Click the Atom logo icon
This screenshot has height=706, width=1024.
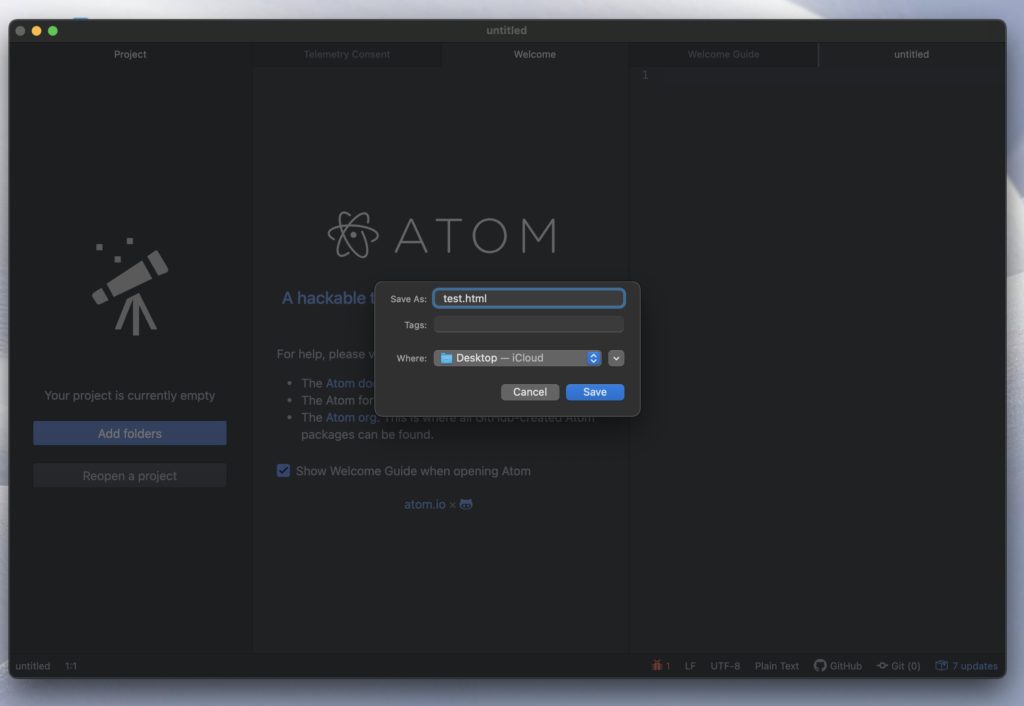[x=353, y=235]
